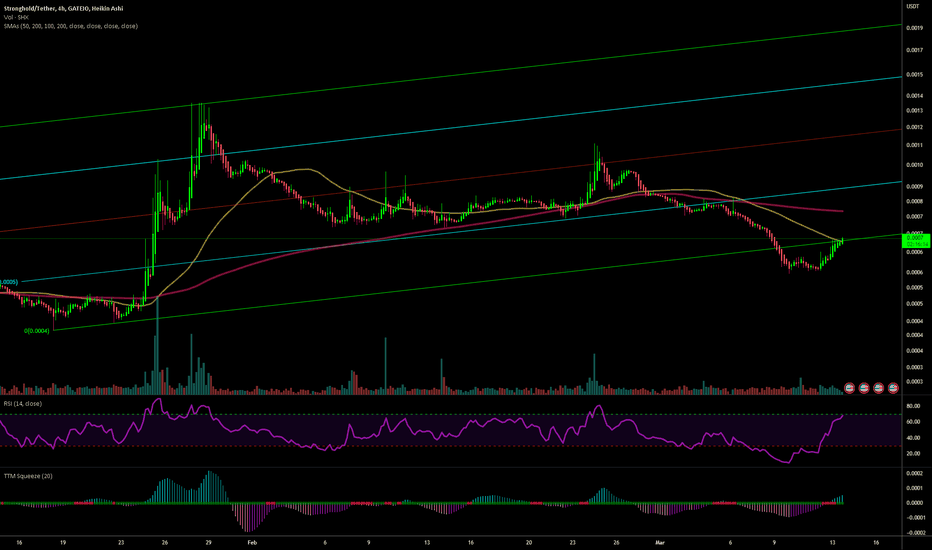932x550 pixels.
Task: Click the 20 date label on time axis
Action: [x=528, y=542]
